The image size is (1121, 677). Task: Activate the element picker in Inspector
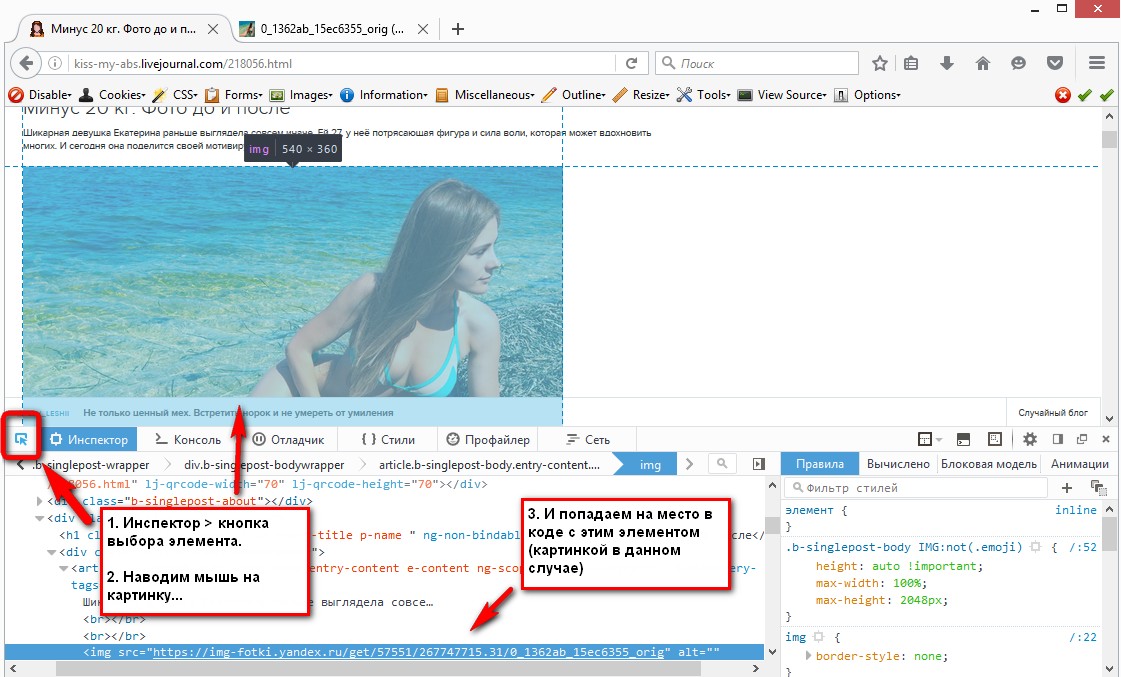click(21, 439)
